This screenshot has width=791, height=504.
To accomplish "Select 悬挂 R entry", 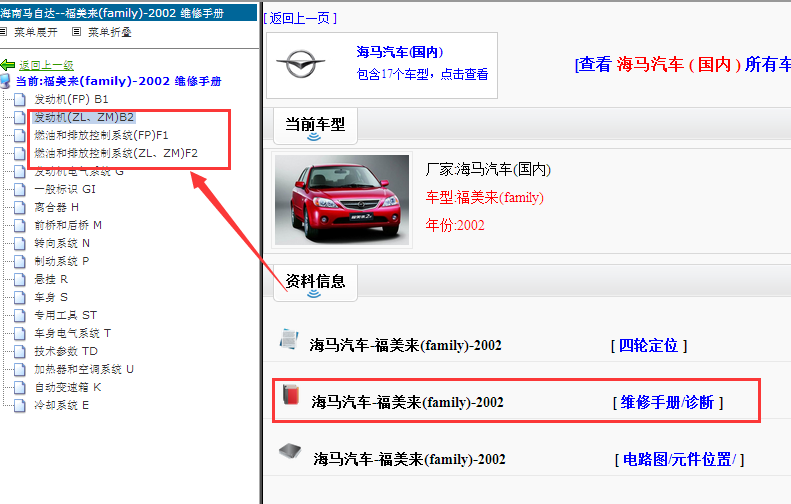I will coord(50,279).
